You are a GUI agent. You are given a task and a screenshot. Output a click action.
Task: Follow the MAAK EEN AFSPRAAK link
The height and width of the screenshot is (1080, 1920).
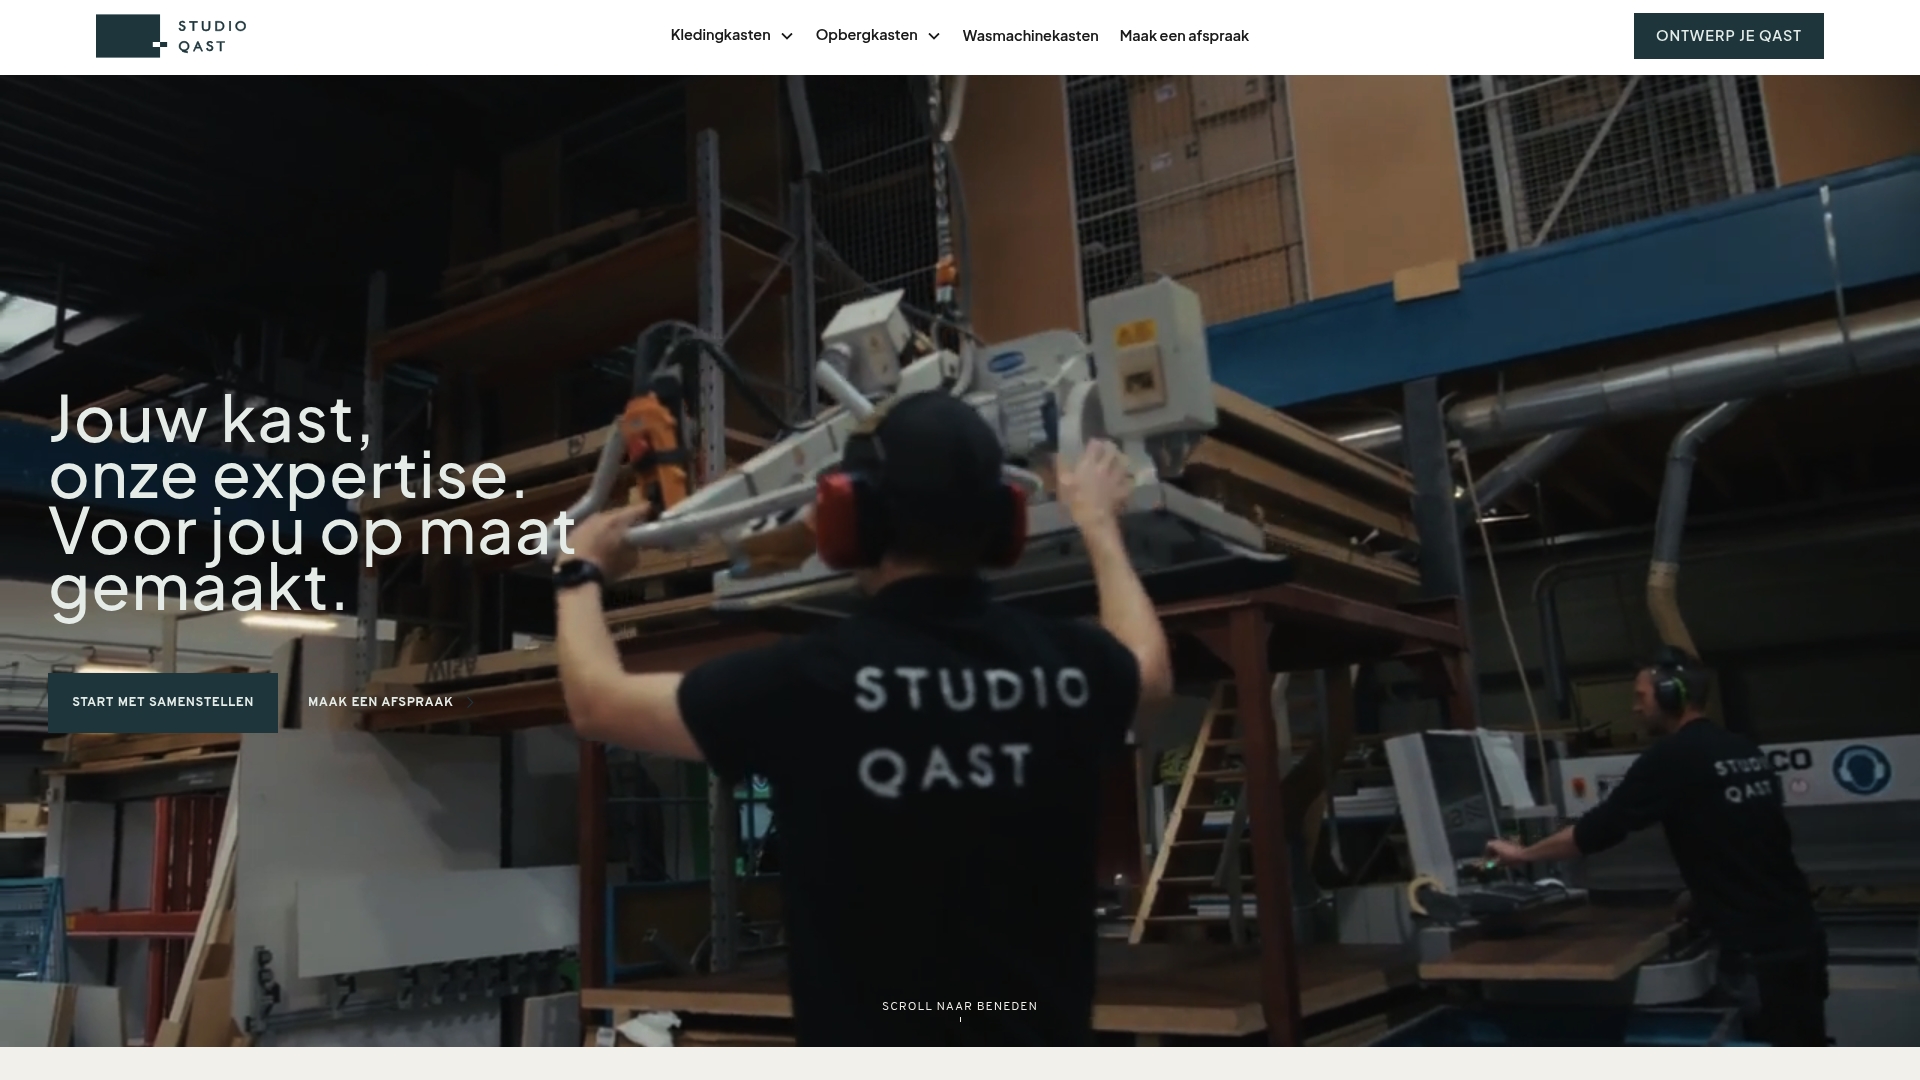(380, 702)
